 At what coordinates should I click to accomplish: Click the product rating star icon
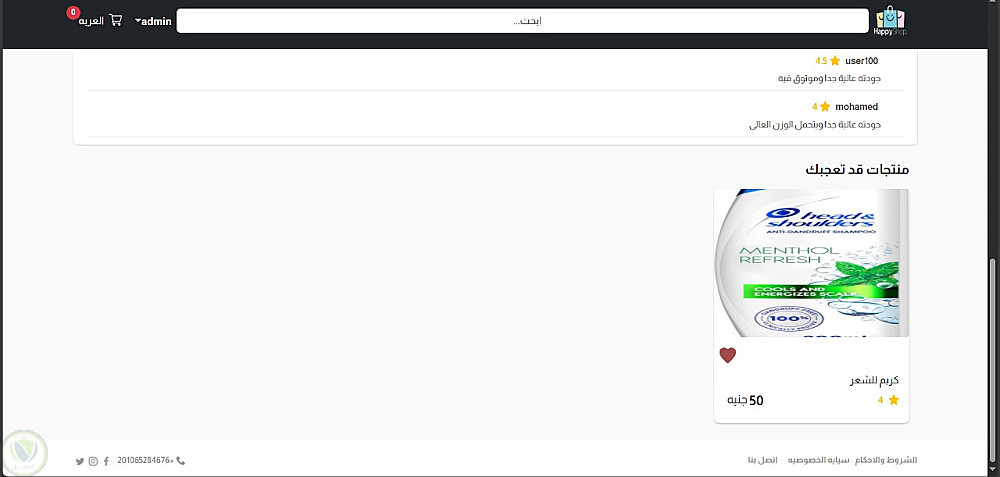coord(893,400)
